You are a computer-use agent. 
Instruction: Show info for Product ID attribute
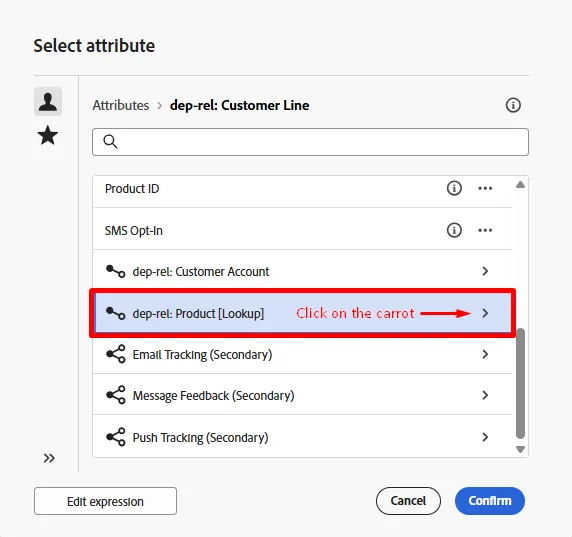pos(454,188)
